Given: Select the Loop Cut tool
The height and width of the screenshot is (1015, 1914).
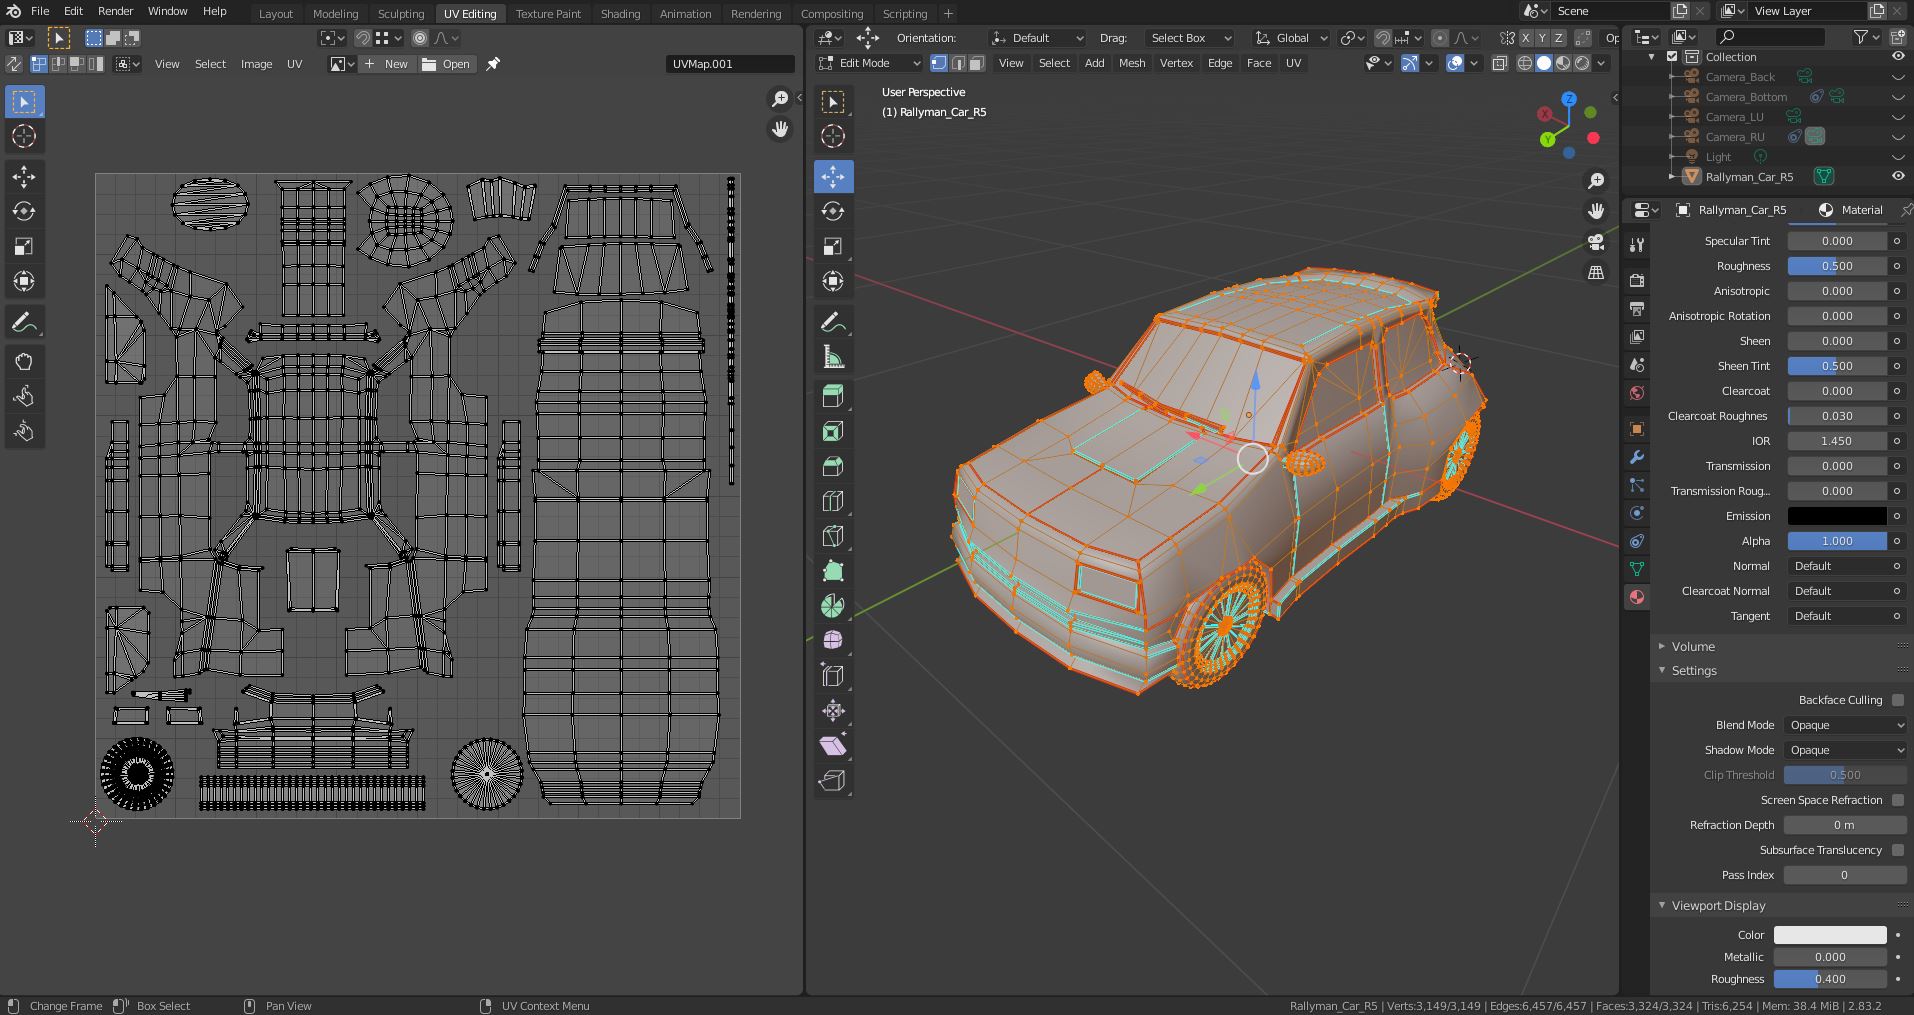Looking at the screenshot, I should pyautogui.click(x=832, y=501).
